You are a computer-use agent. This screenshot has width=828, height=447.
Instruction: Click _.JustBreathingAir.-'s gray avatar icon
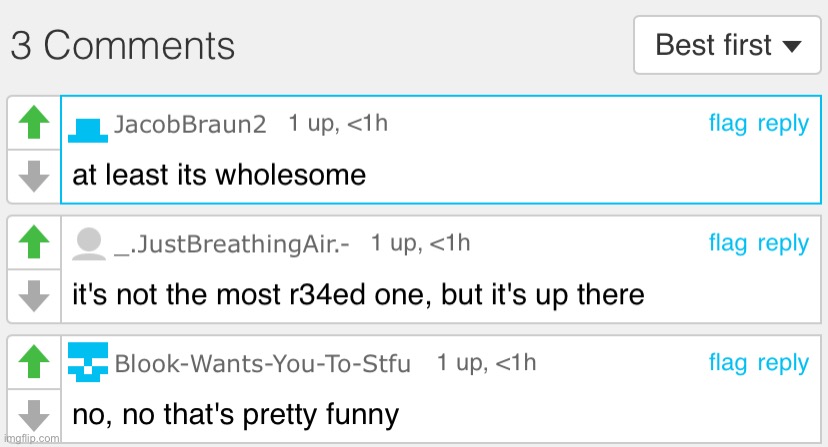(88, 244)
